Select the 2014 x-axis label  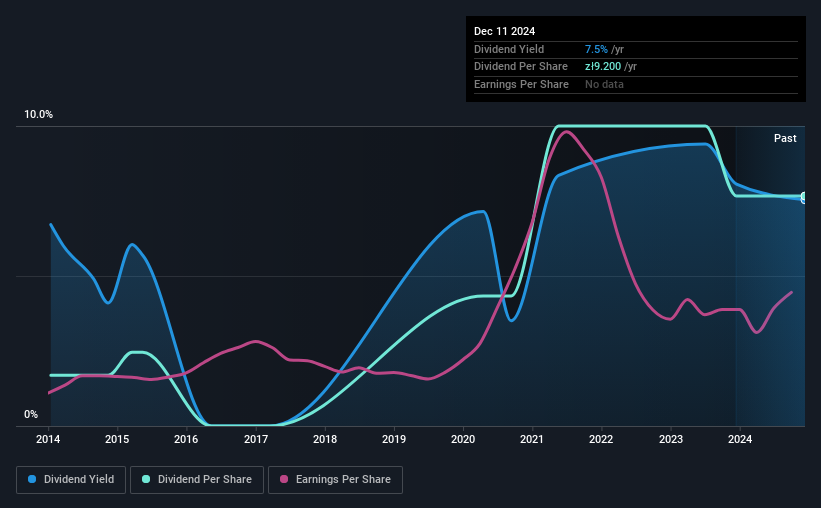coord(48,439)
